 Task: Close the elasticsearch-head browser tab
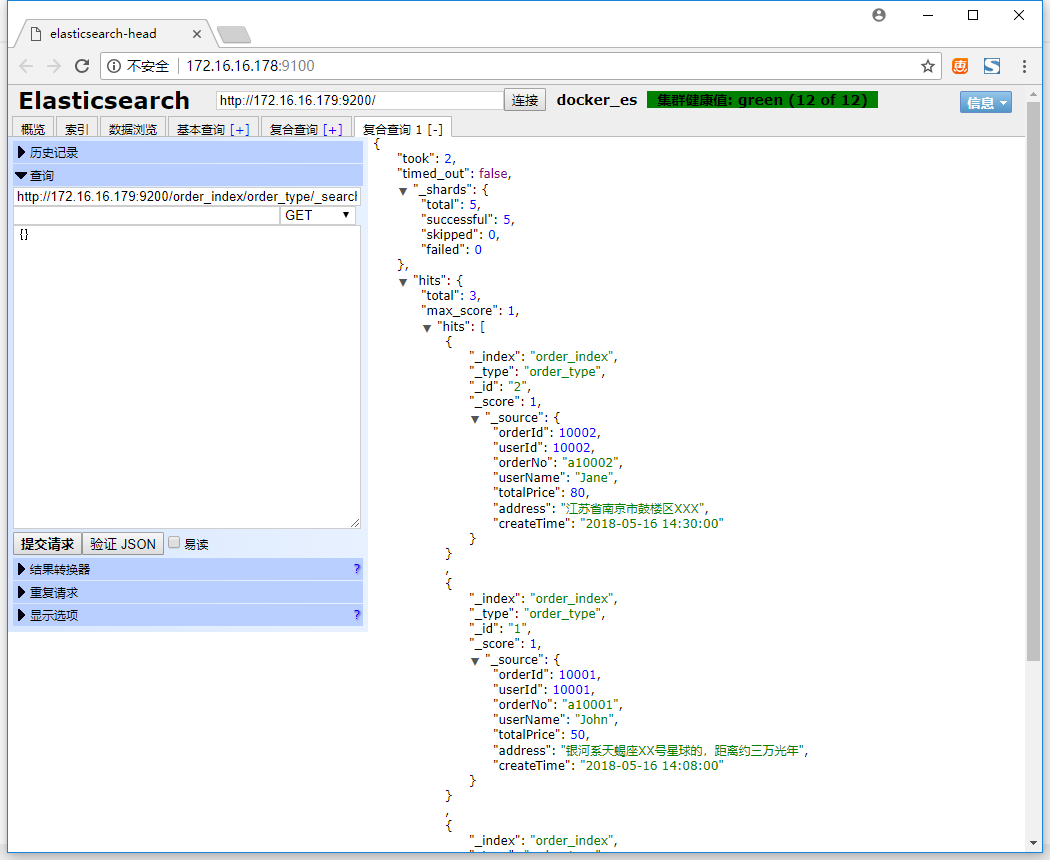point(197,33)
